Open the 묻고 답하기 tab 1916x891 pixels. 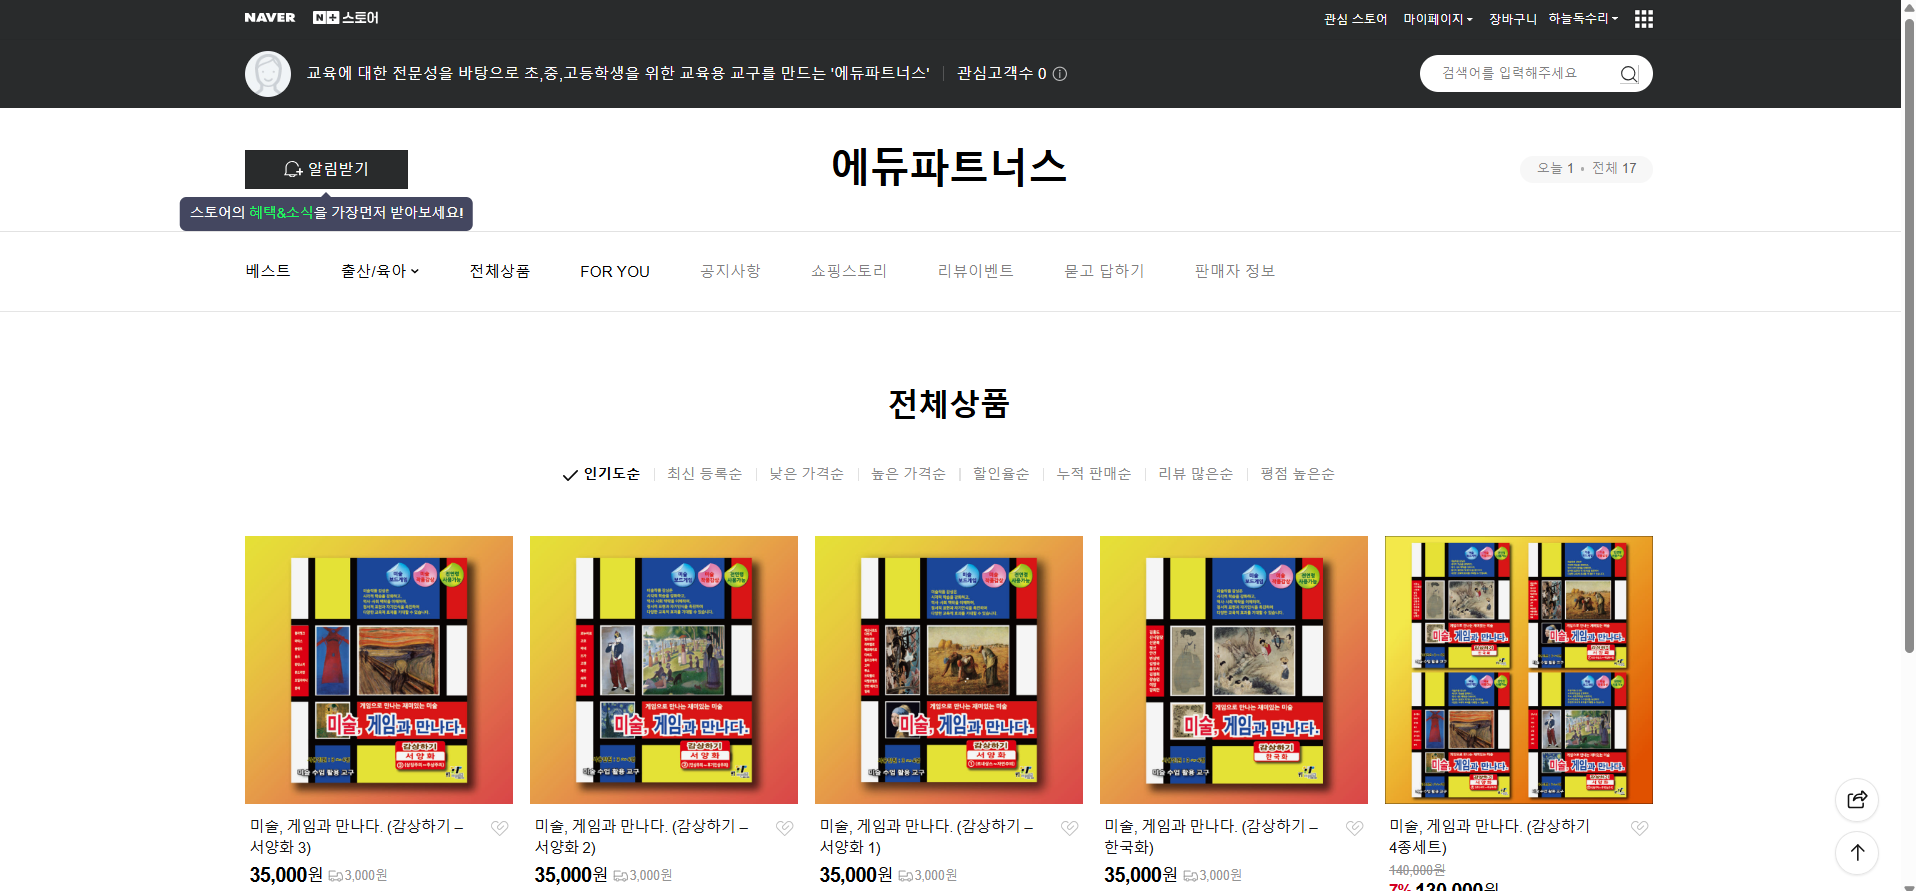(x=1105, y=271)
